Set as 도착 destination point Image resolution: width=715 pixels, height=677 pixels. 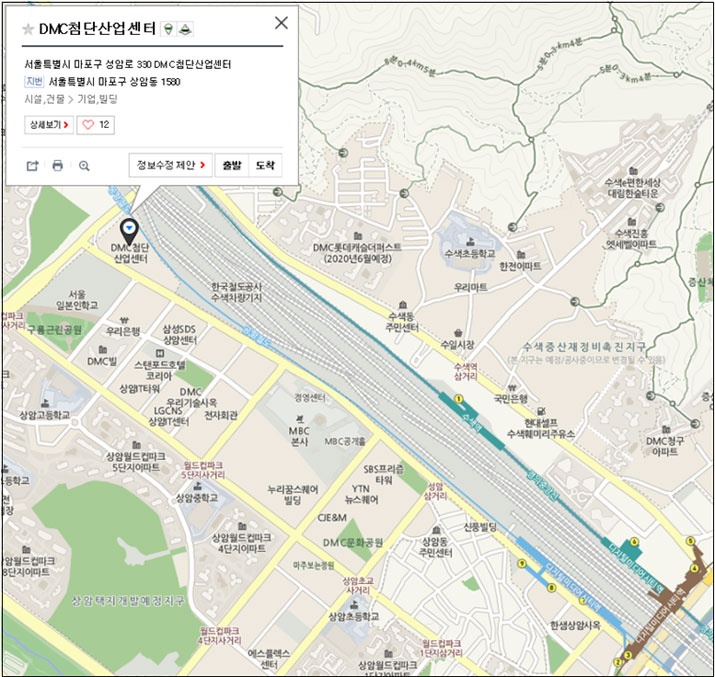click(x=264, y=165)
